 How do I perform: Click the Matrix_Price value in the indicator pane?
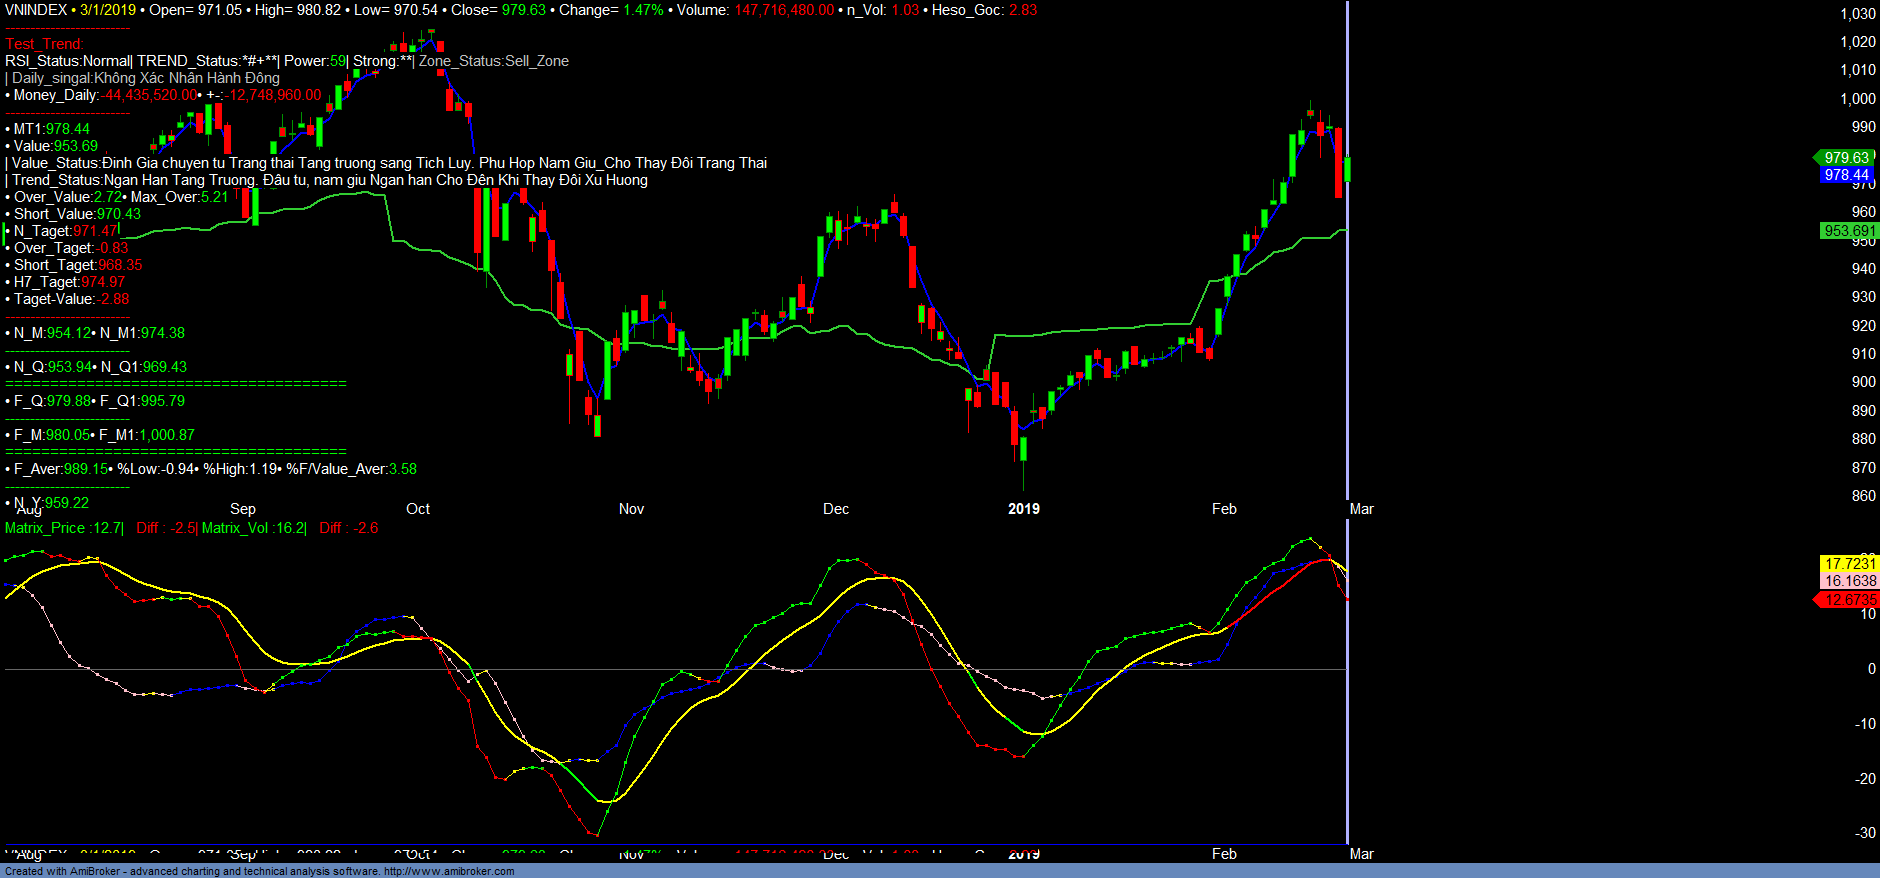point(64,528)
